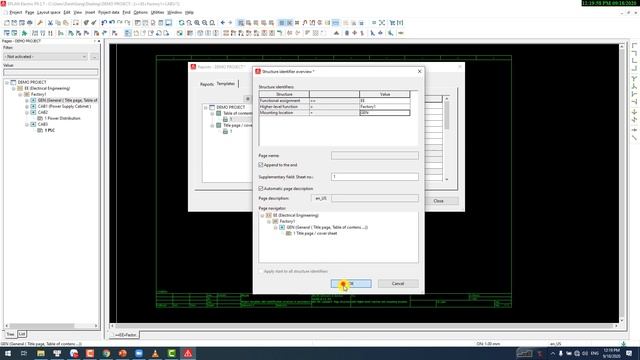Collapse the CAB3 node in Pages tree

click(27, 124)
